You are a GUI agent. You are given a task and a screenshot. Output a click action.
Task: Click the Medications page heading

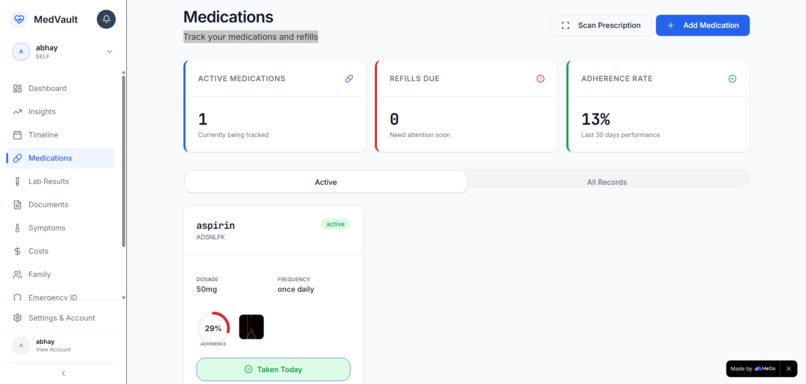pos(228,17)
